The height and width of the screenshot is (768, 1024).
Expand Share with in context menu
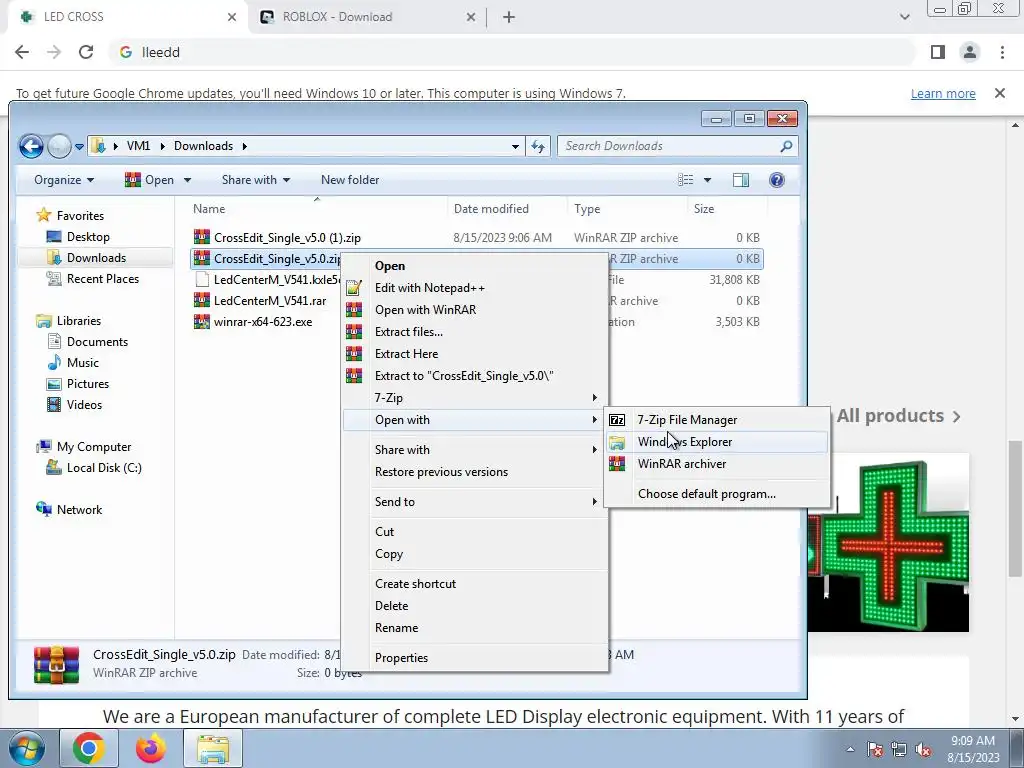(x=475, y=450)
